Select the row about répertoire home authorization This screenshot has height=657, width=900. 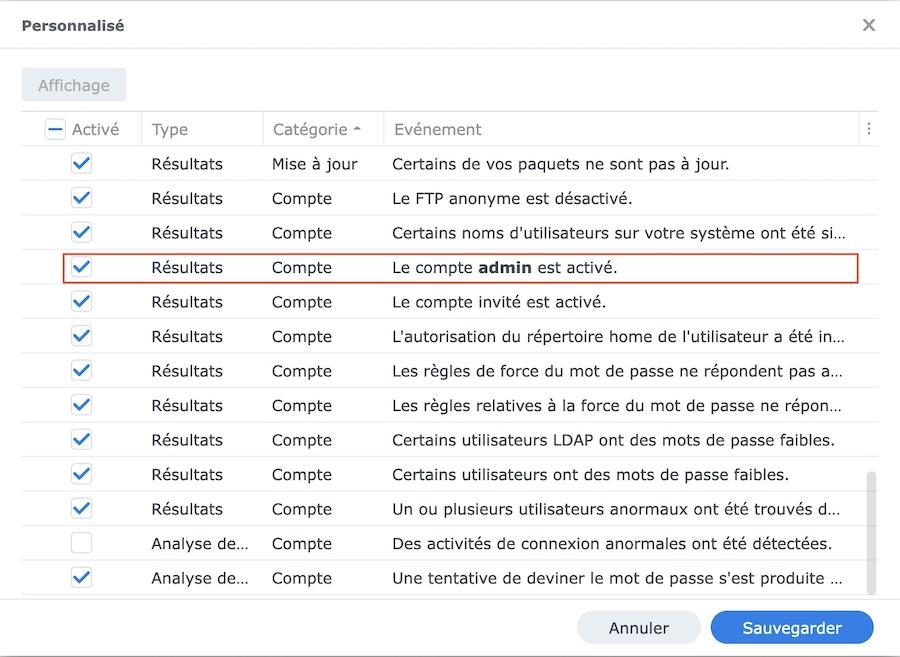point(617,336)
